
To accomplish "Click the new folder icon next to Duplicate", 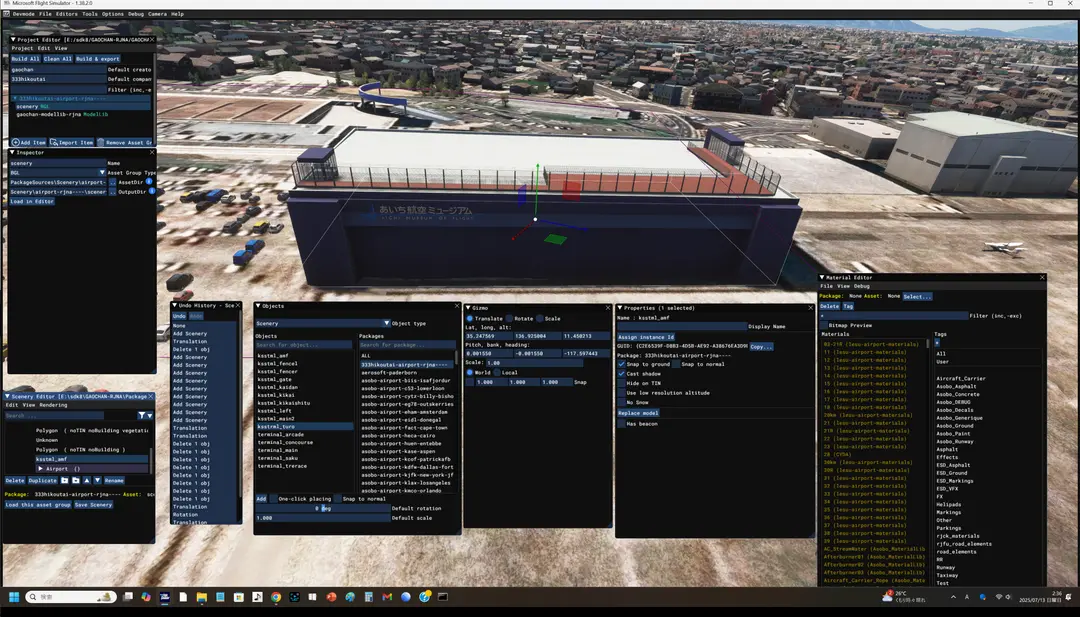I will click(x=65, y=480).
